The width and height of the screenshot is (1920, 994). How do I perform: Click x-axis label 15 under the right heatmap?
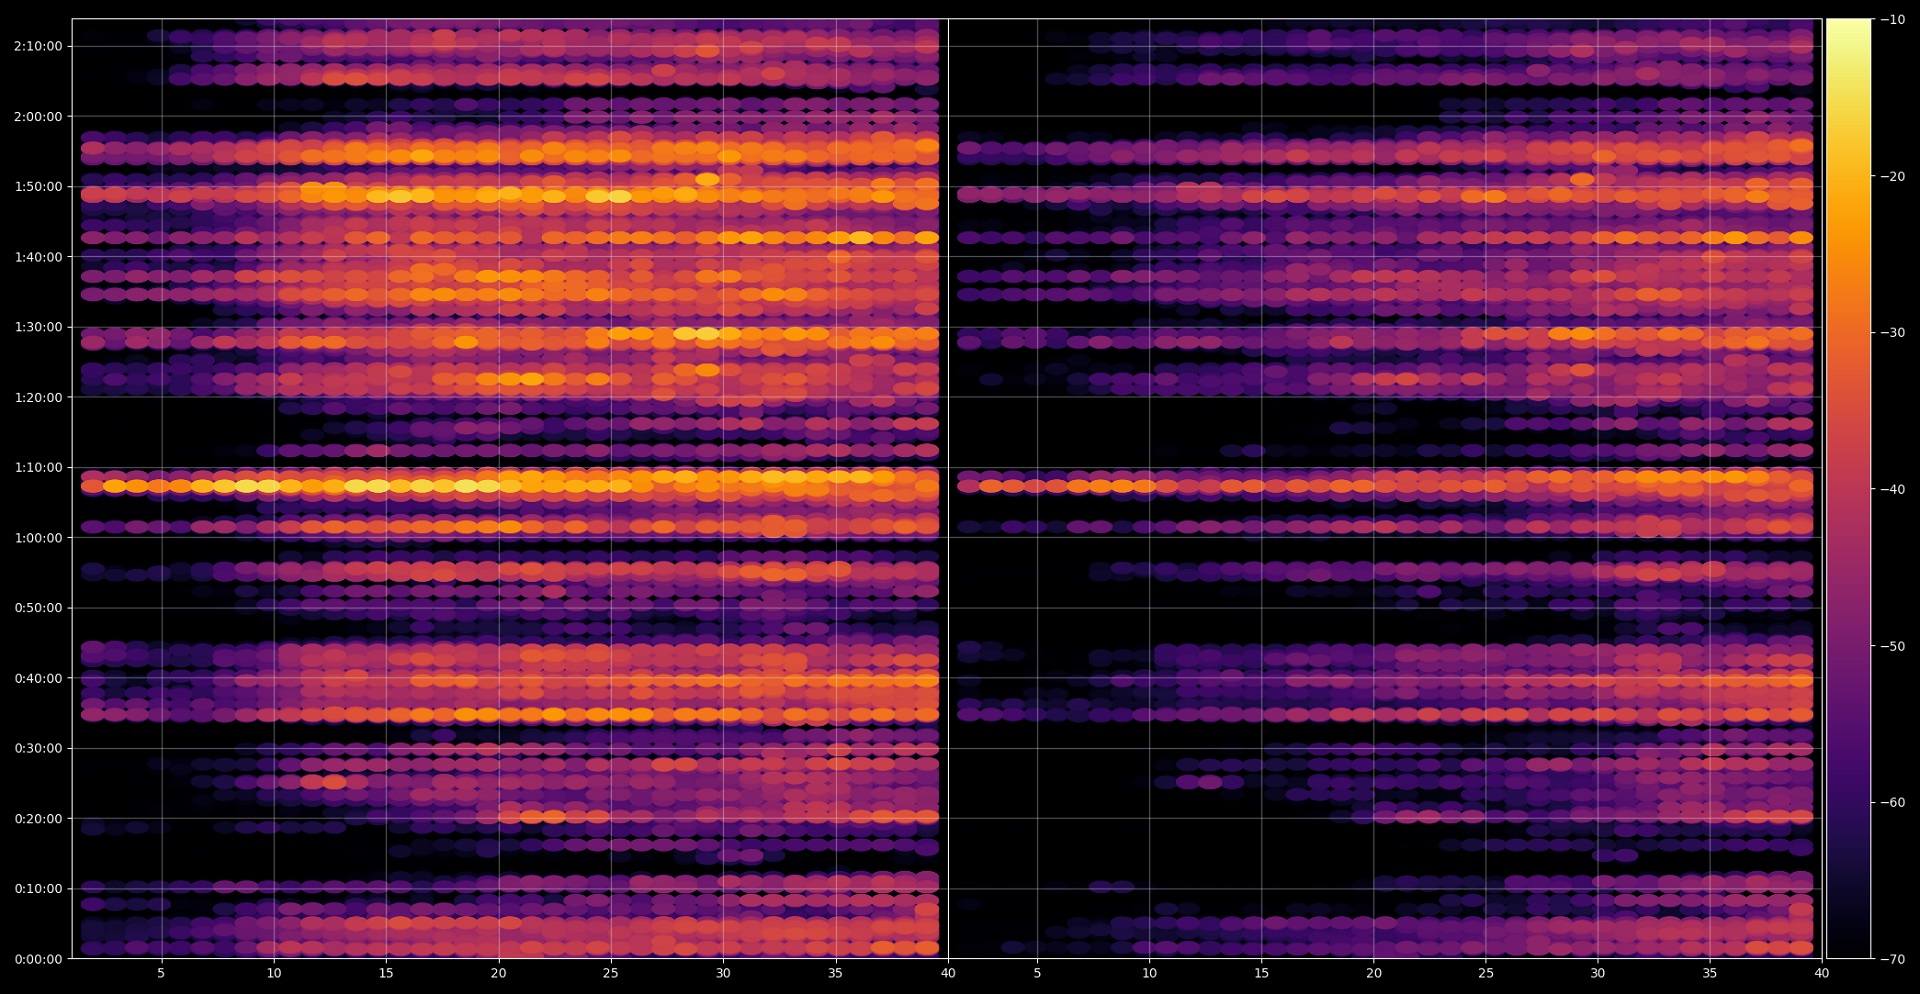pos(1262,973)
